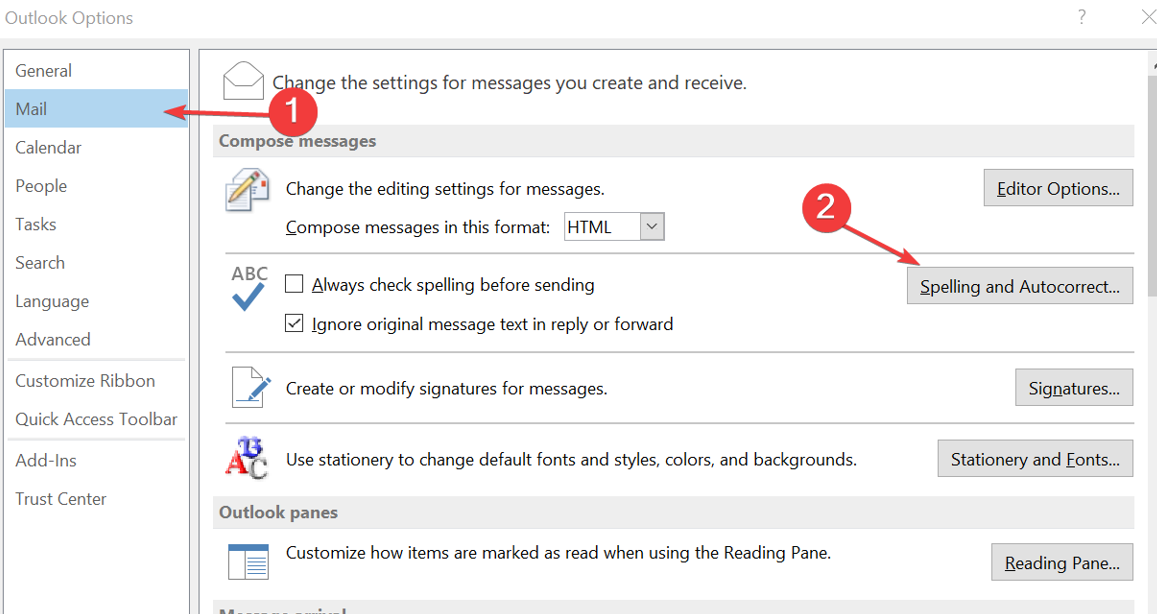Open the People options category
The width and height of the screenshot is (1157, 614).
tap(96, 186)
